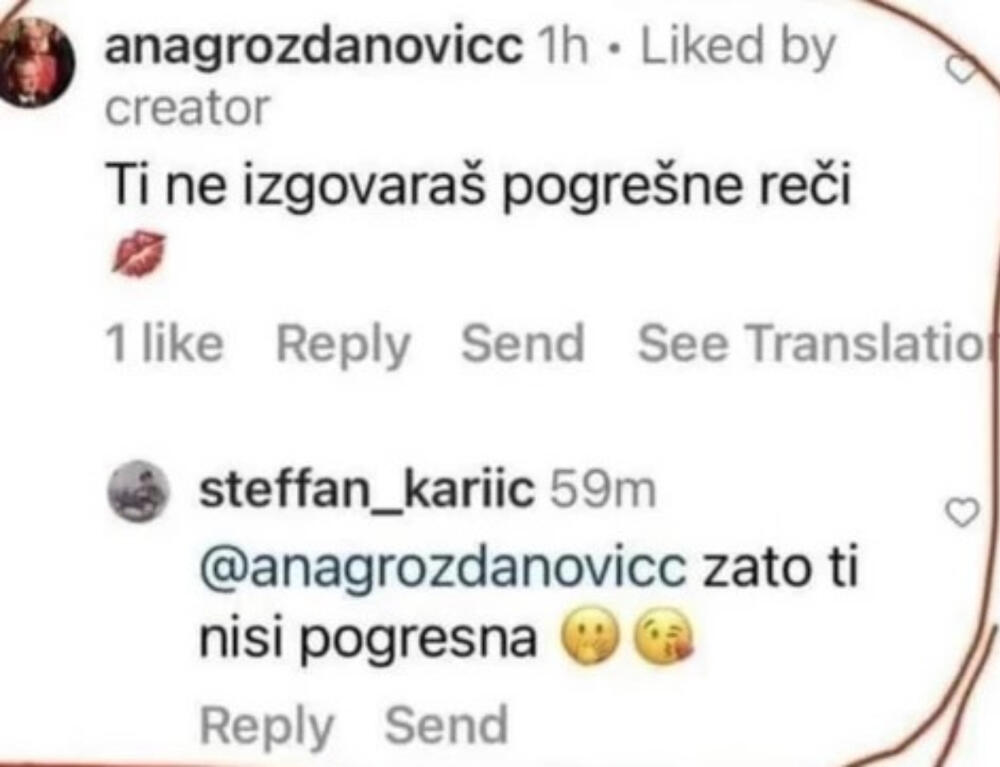The width and height of the screenshot is (1000, 767).
Task: Send steffan_kariic's reply to someone
Action: pos(446,724)
